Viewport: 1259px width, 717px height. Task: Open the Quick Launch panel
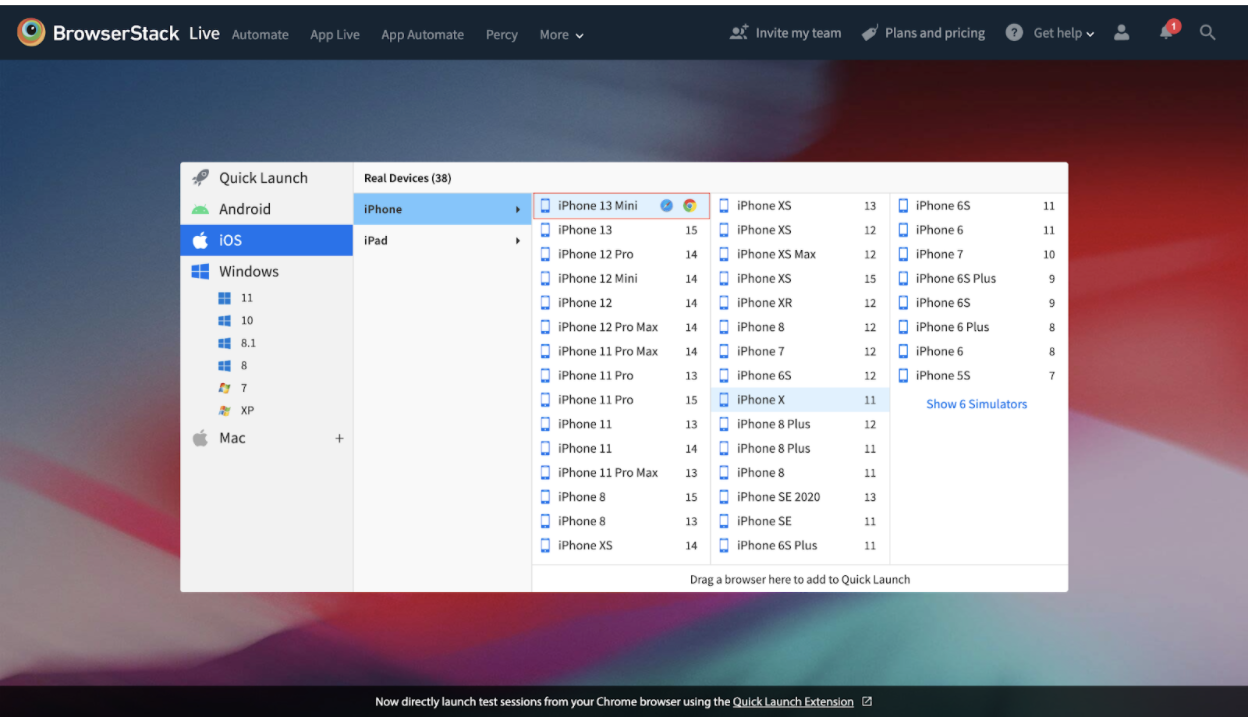[x=263, y=177]
